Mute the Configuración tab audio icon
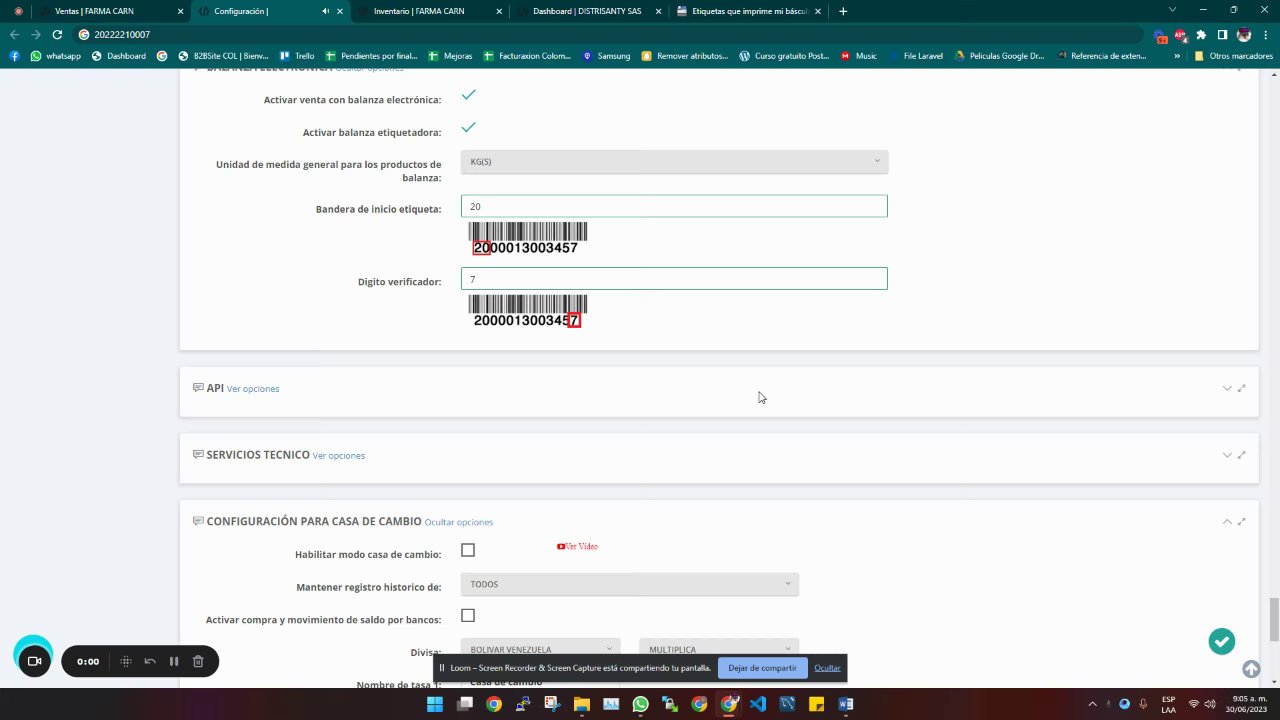Image resolution: width=1280 pixels, height=720 pixels. (325, 11)
